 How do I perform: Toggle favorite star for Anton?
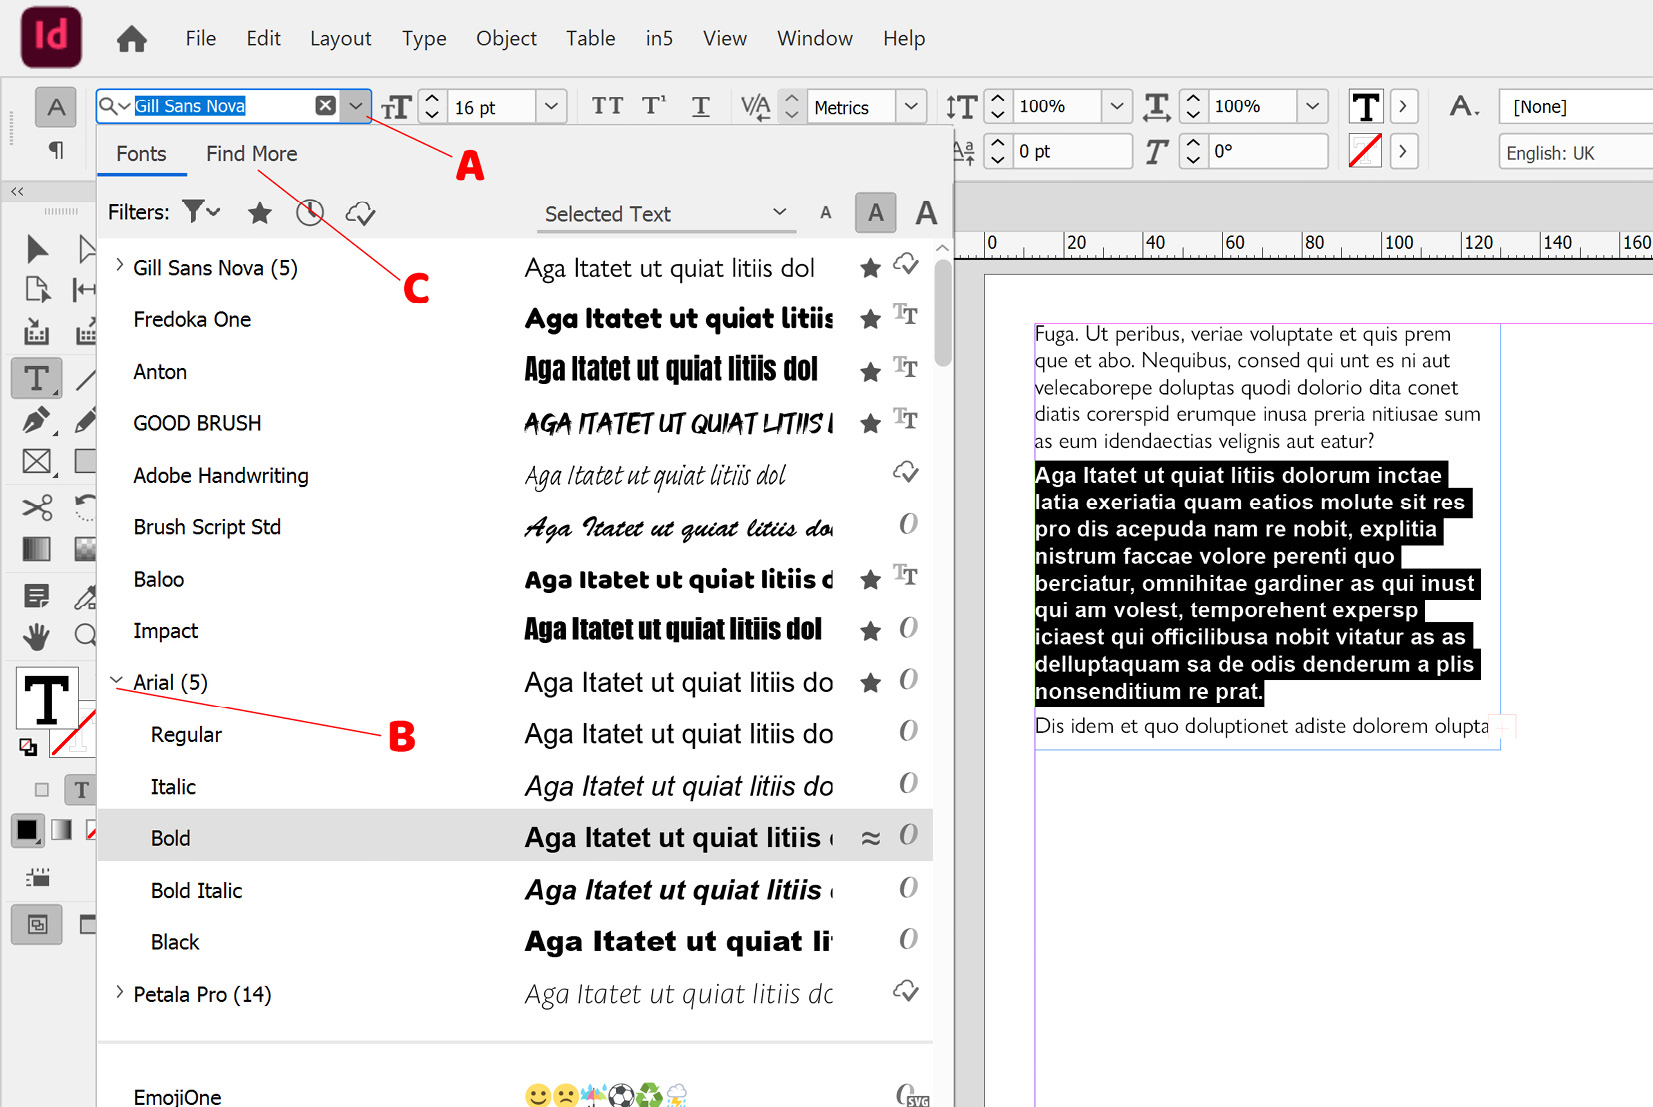[870, 371]
